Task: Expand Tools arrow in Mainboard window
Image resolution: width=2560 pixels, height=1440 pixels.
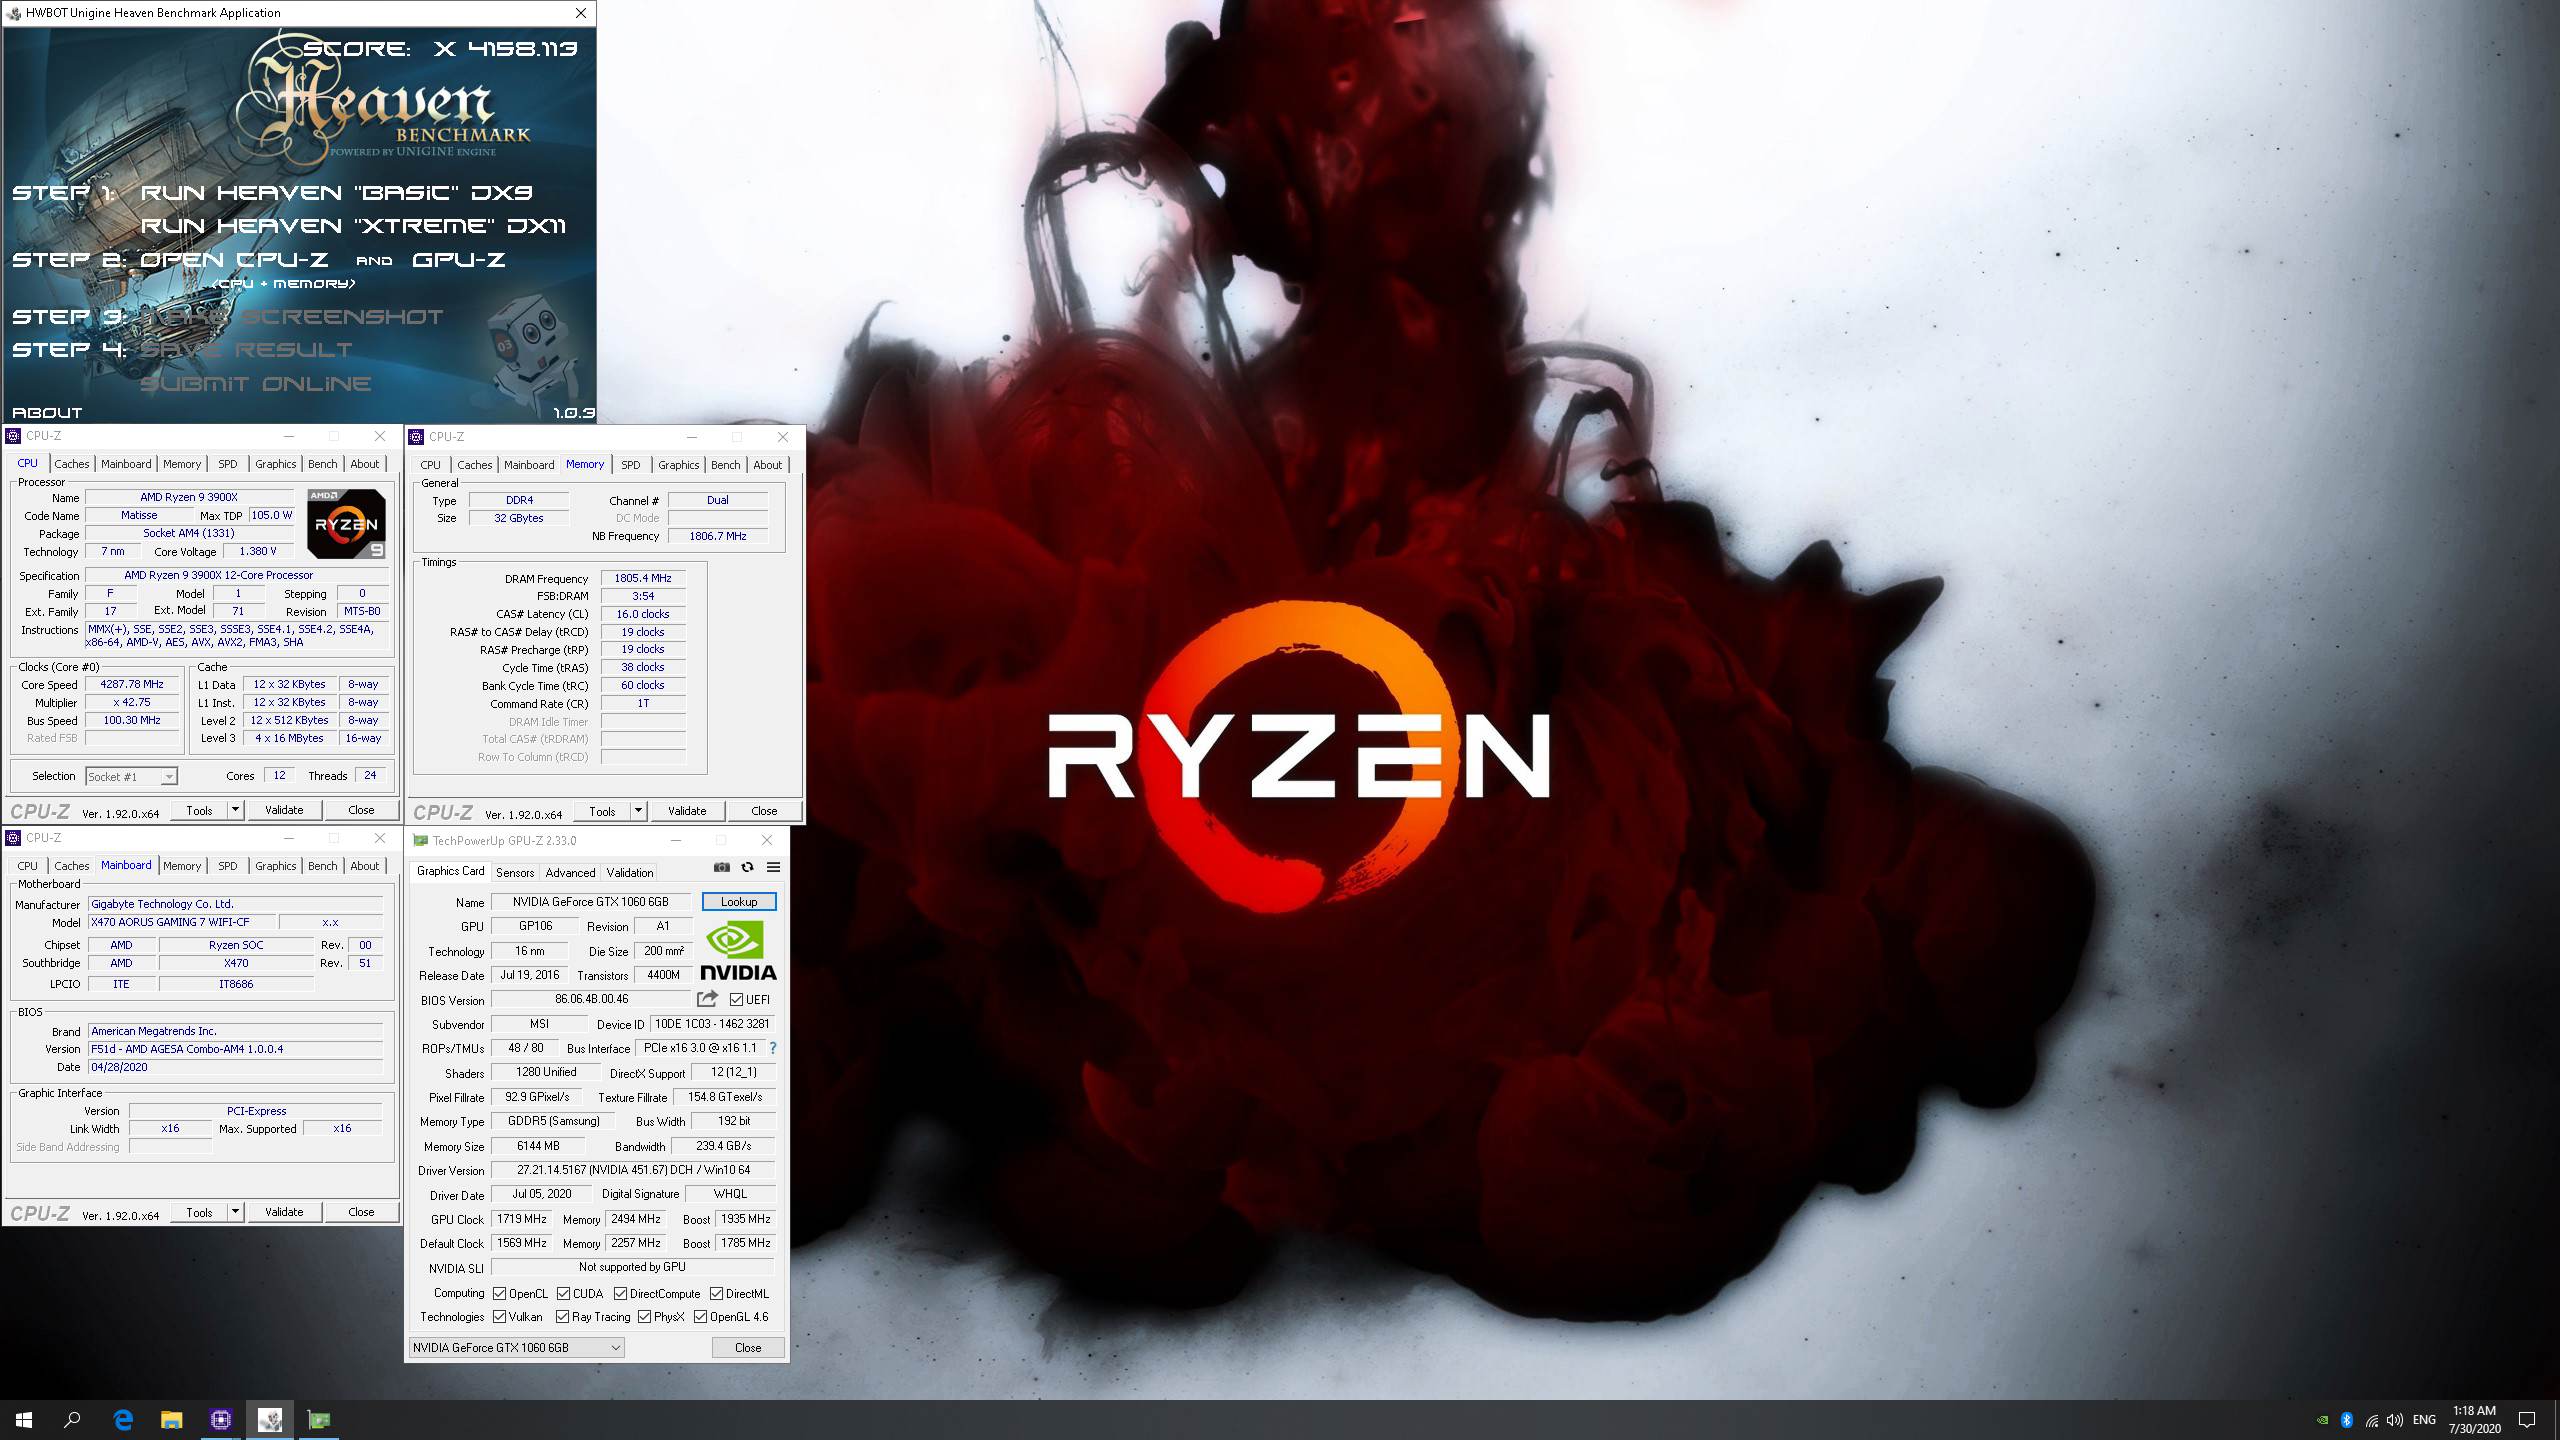Action: [235, 1212]
